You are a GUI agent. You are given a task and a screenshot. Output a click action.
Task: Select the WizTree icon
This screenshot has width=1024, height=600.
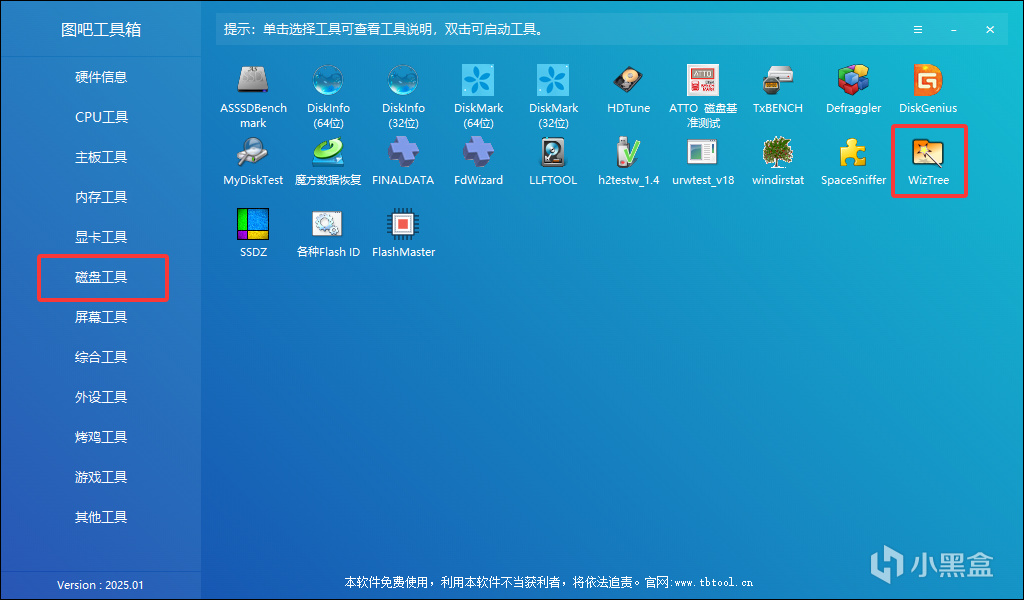(928, 153)
